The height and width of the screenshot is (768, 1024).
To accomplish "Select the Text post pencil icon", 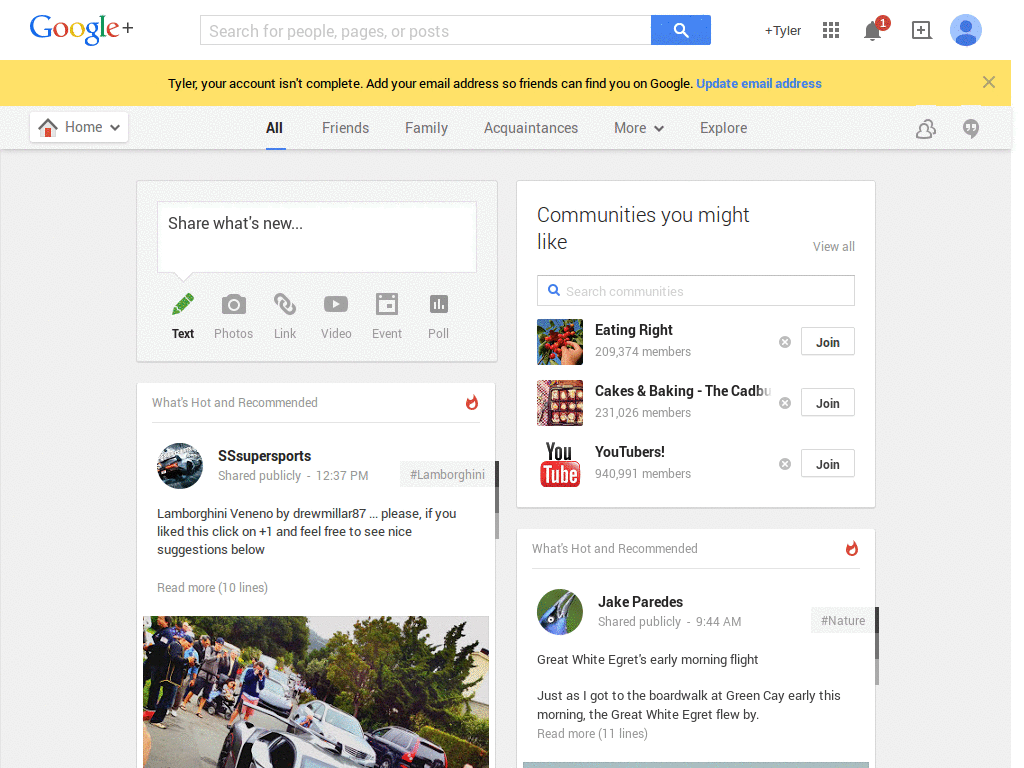I will [183, 304].
